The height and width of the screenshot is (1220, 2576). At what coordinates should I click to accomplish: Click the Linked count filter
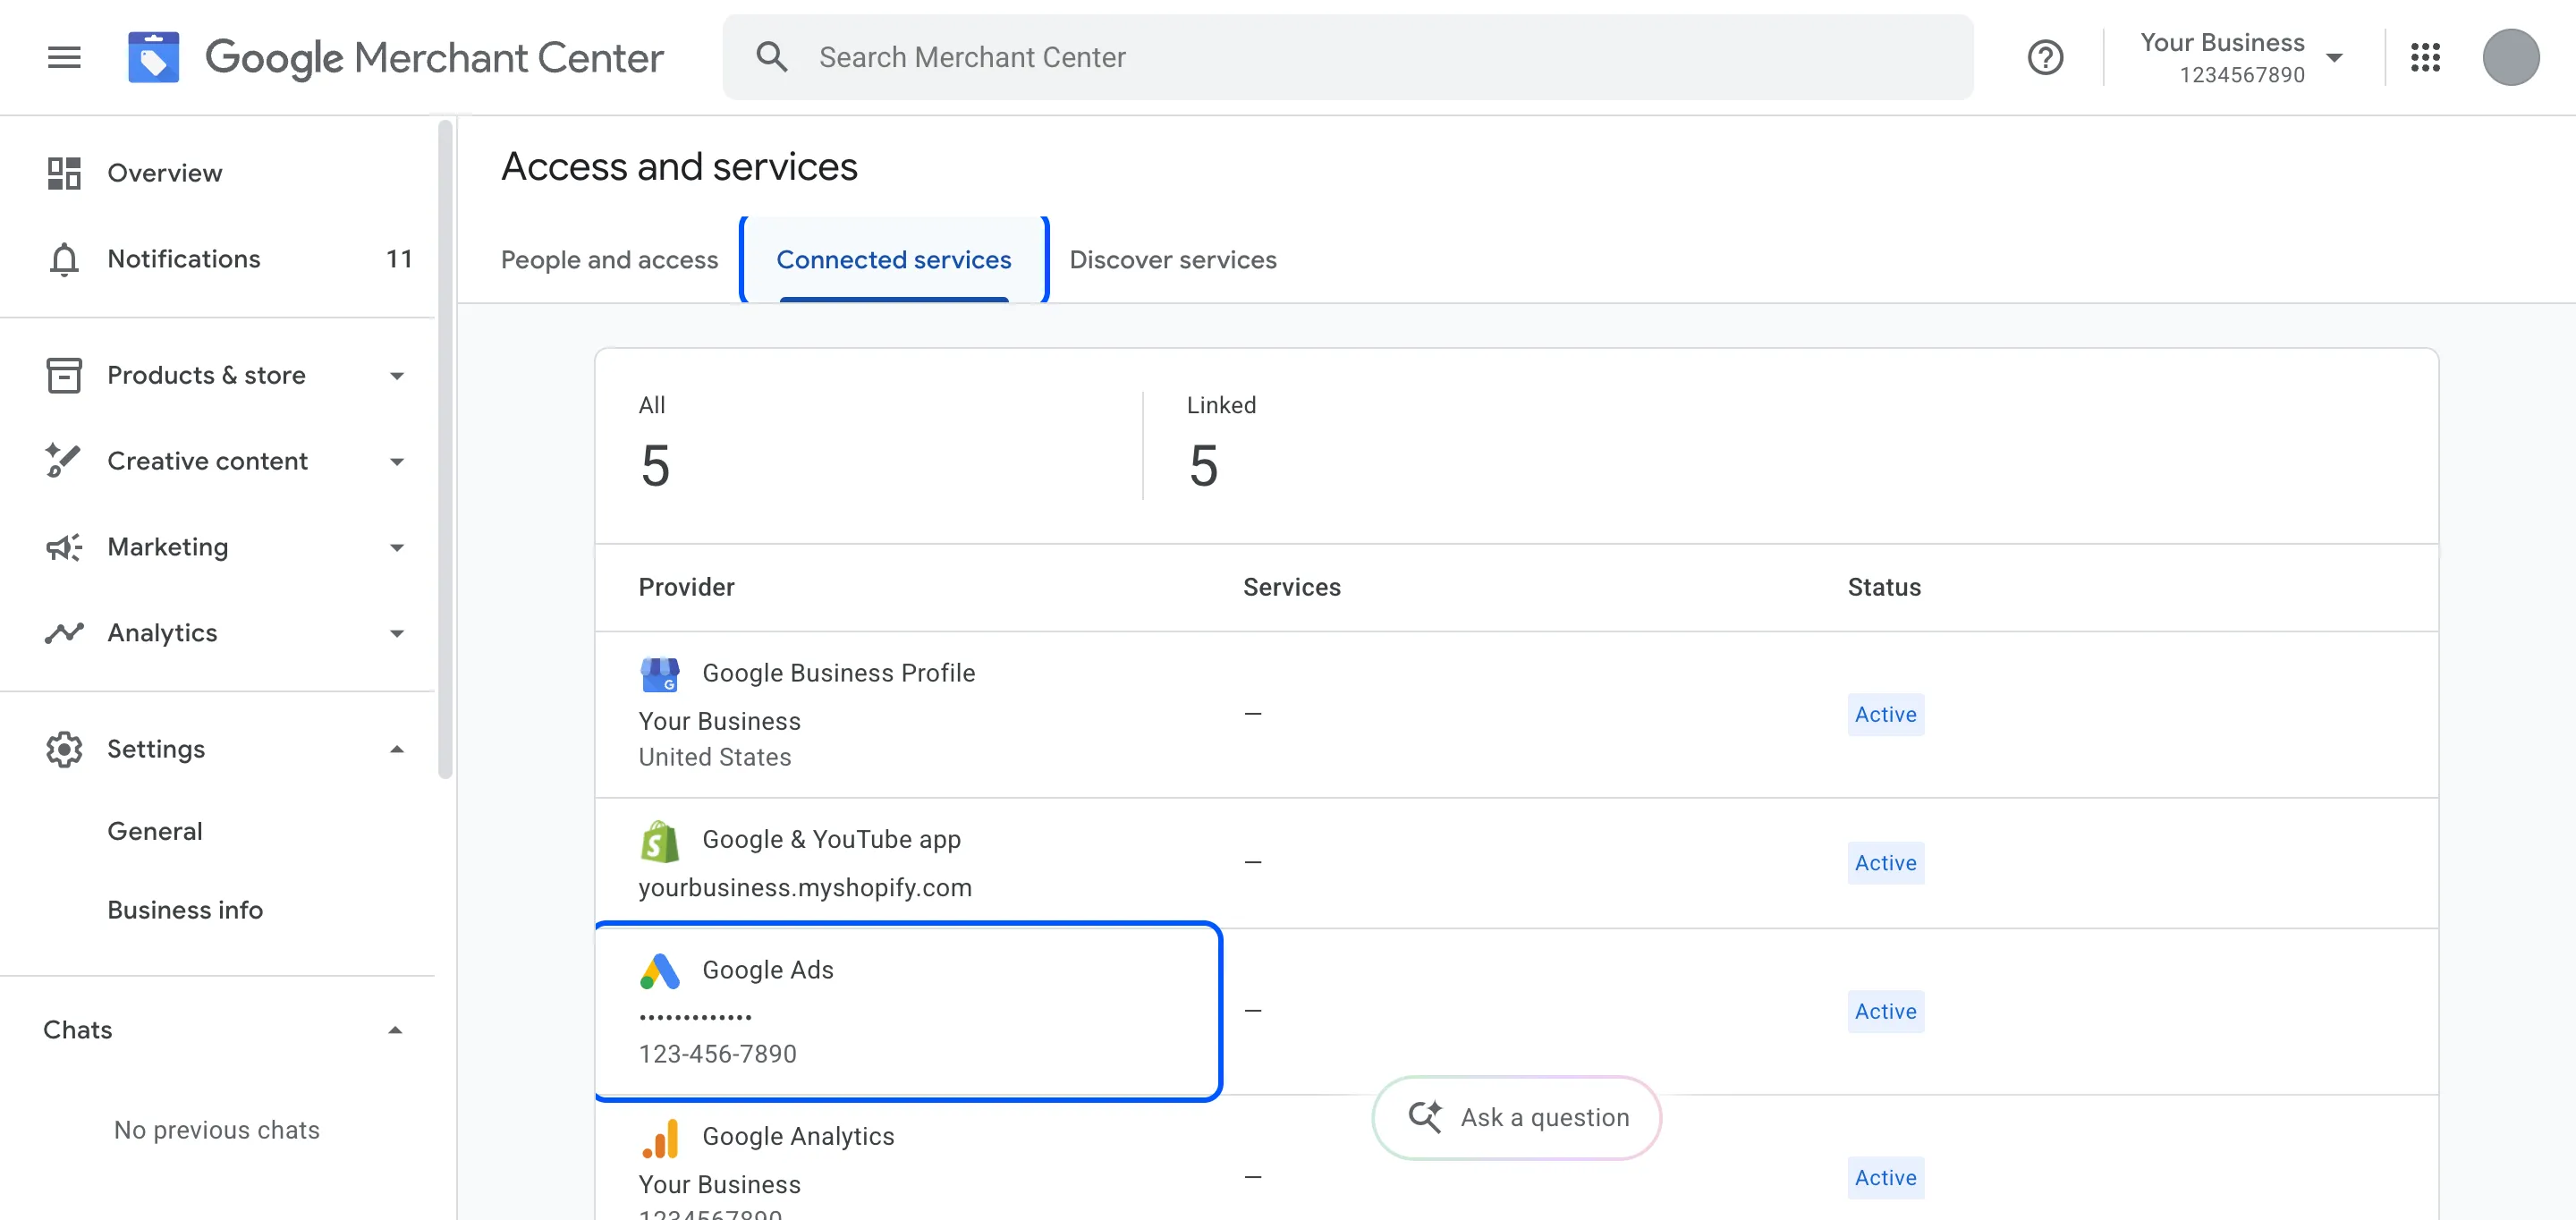point(1221,444)
